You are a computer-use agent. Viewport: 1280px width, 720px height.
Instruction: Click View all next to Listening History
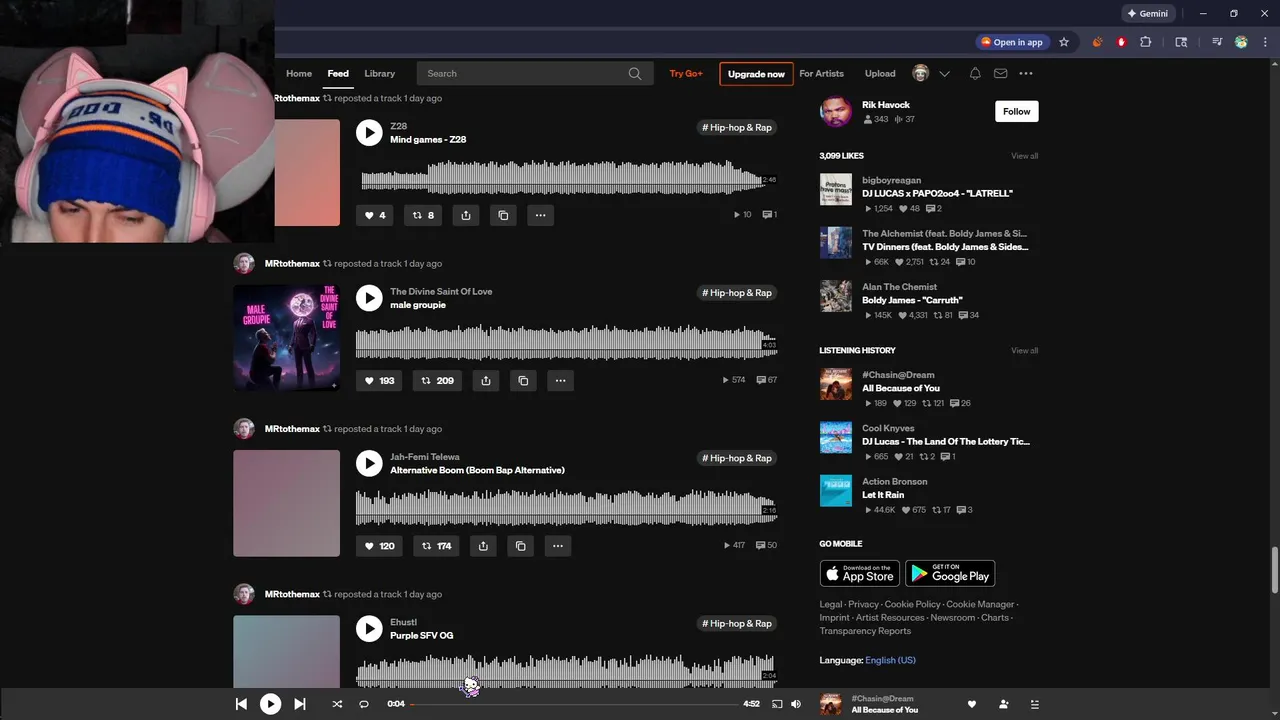point(1024,351)
